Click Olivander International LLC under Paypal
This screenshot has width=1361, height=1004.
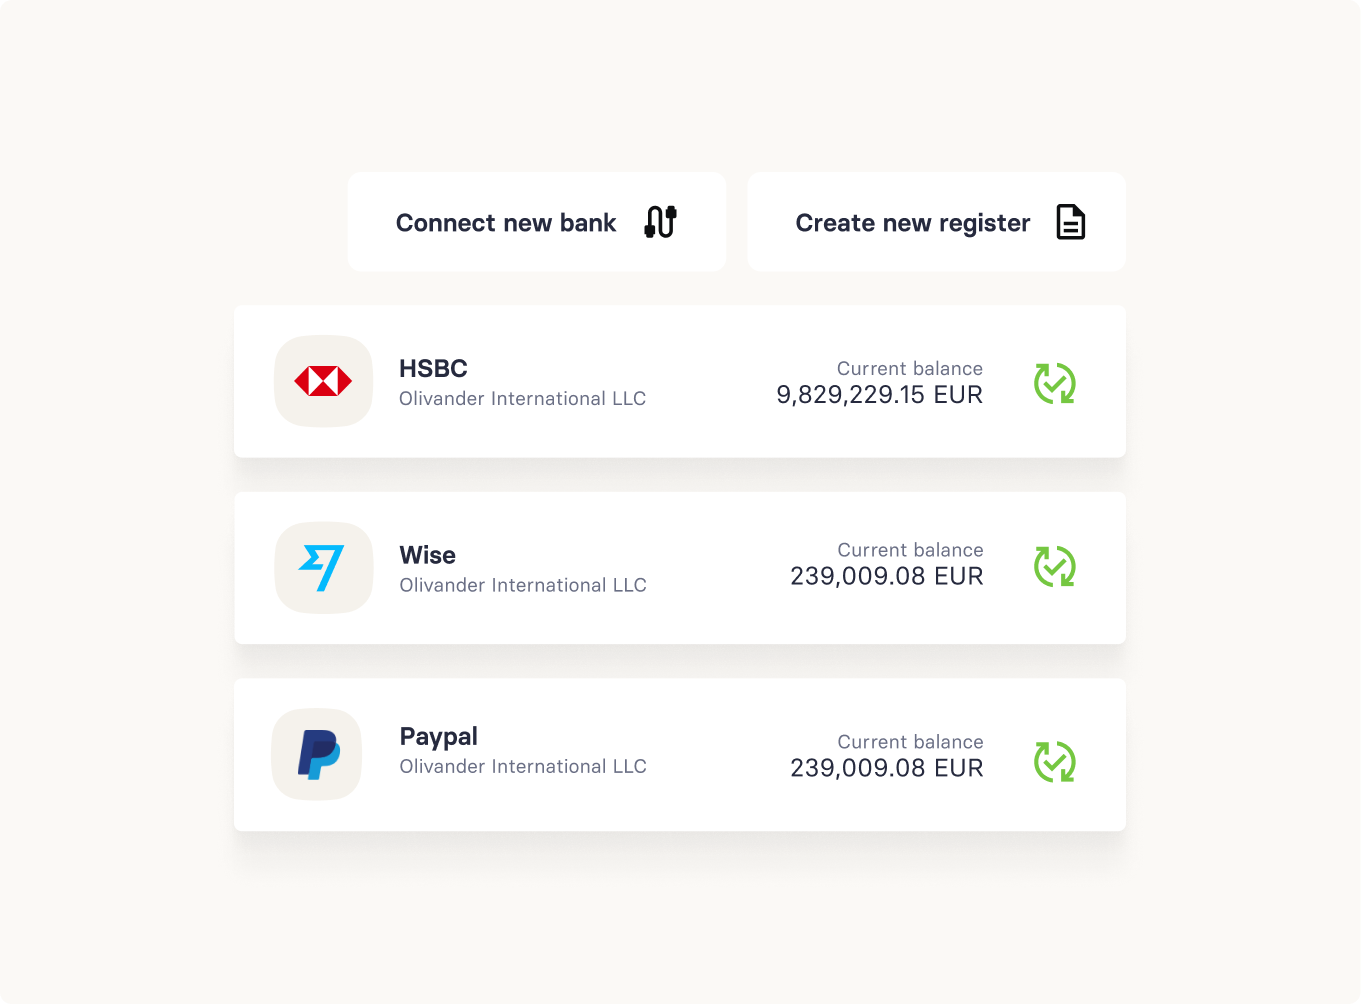523,766
